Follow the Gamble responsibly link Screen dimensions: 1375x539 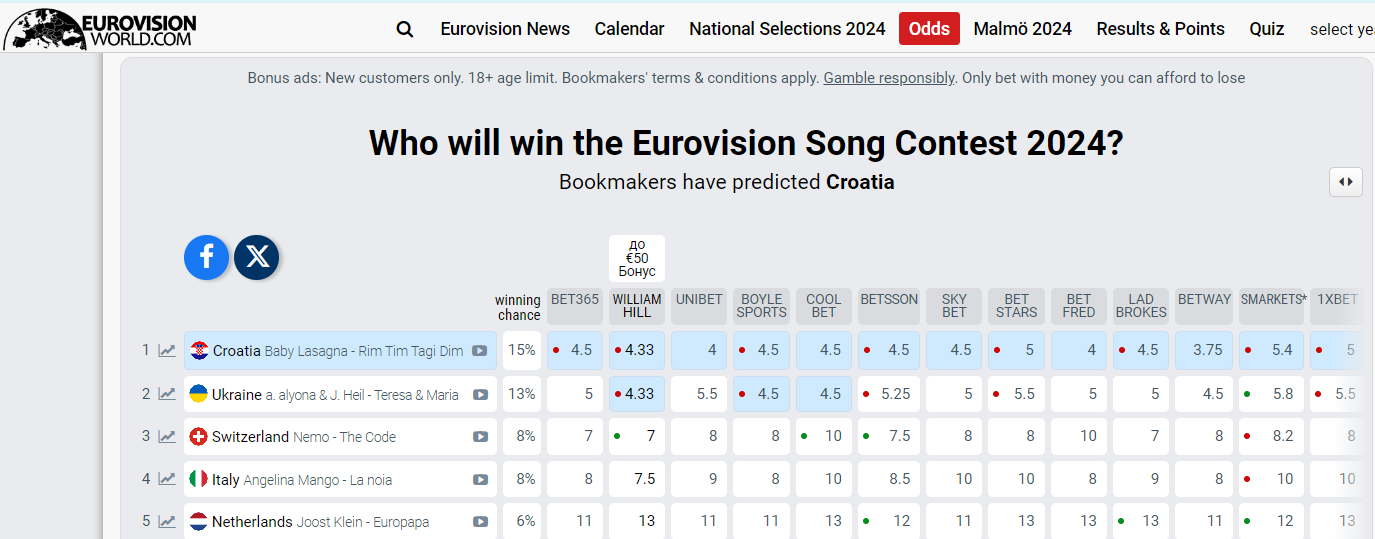coord(889,78)
